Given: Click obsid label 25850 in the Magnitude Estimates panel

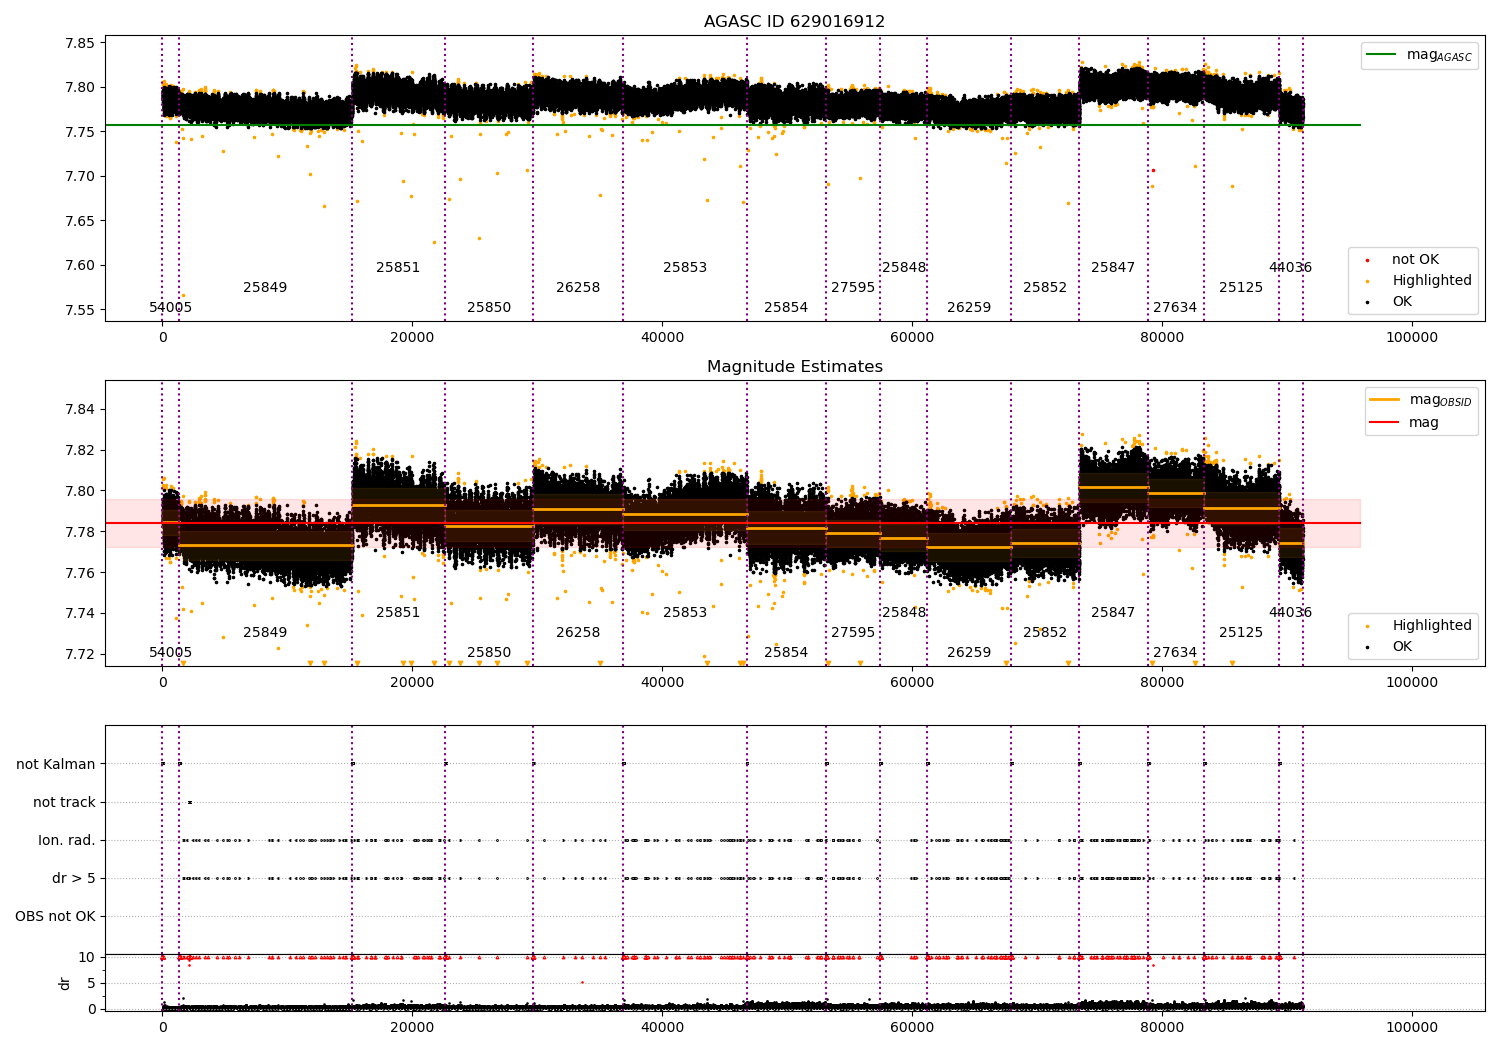Looking at the screenshot, I should click(489, 653).
